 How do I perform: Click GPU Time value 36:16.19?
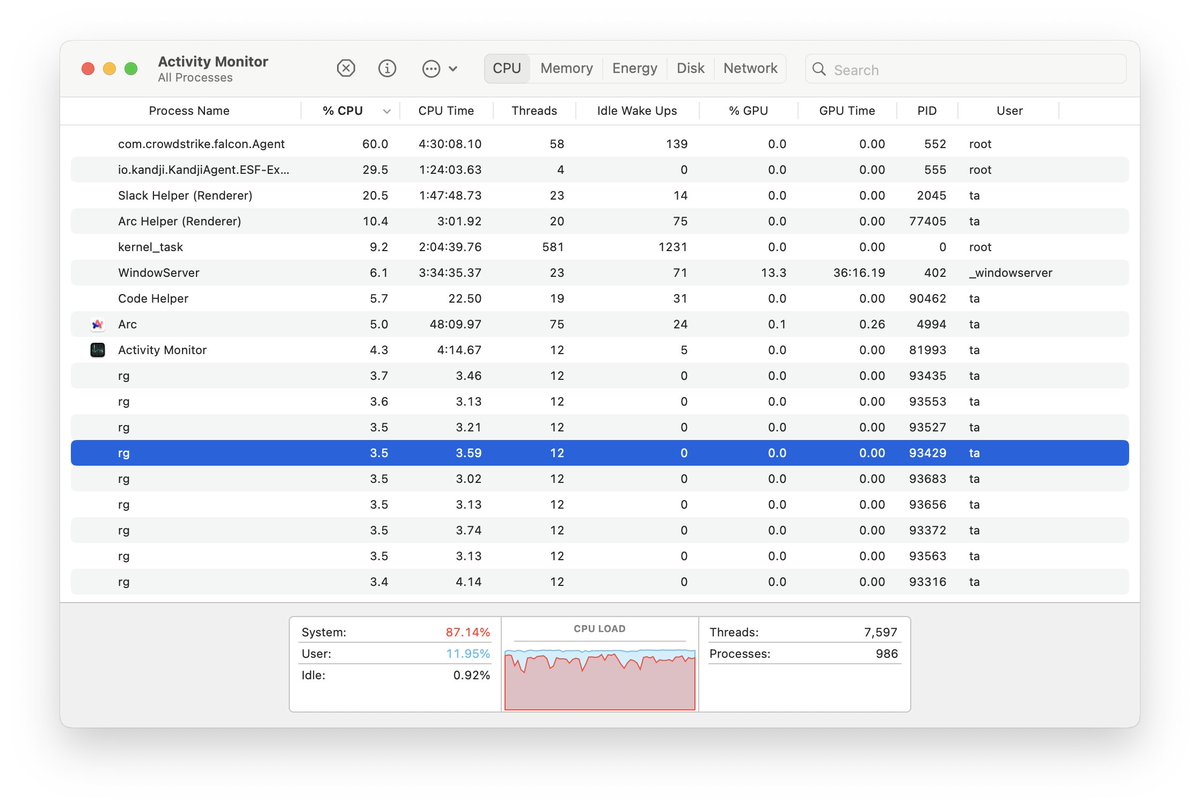857,273
